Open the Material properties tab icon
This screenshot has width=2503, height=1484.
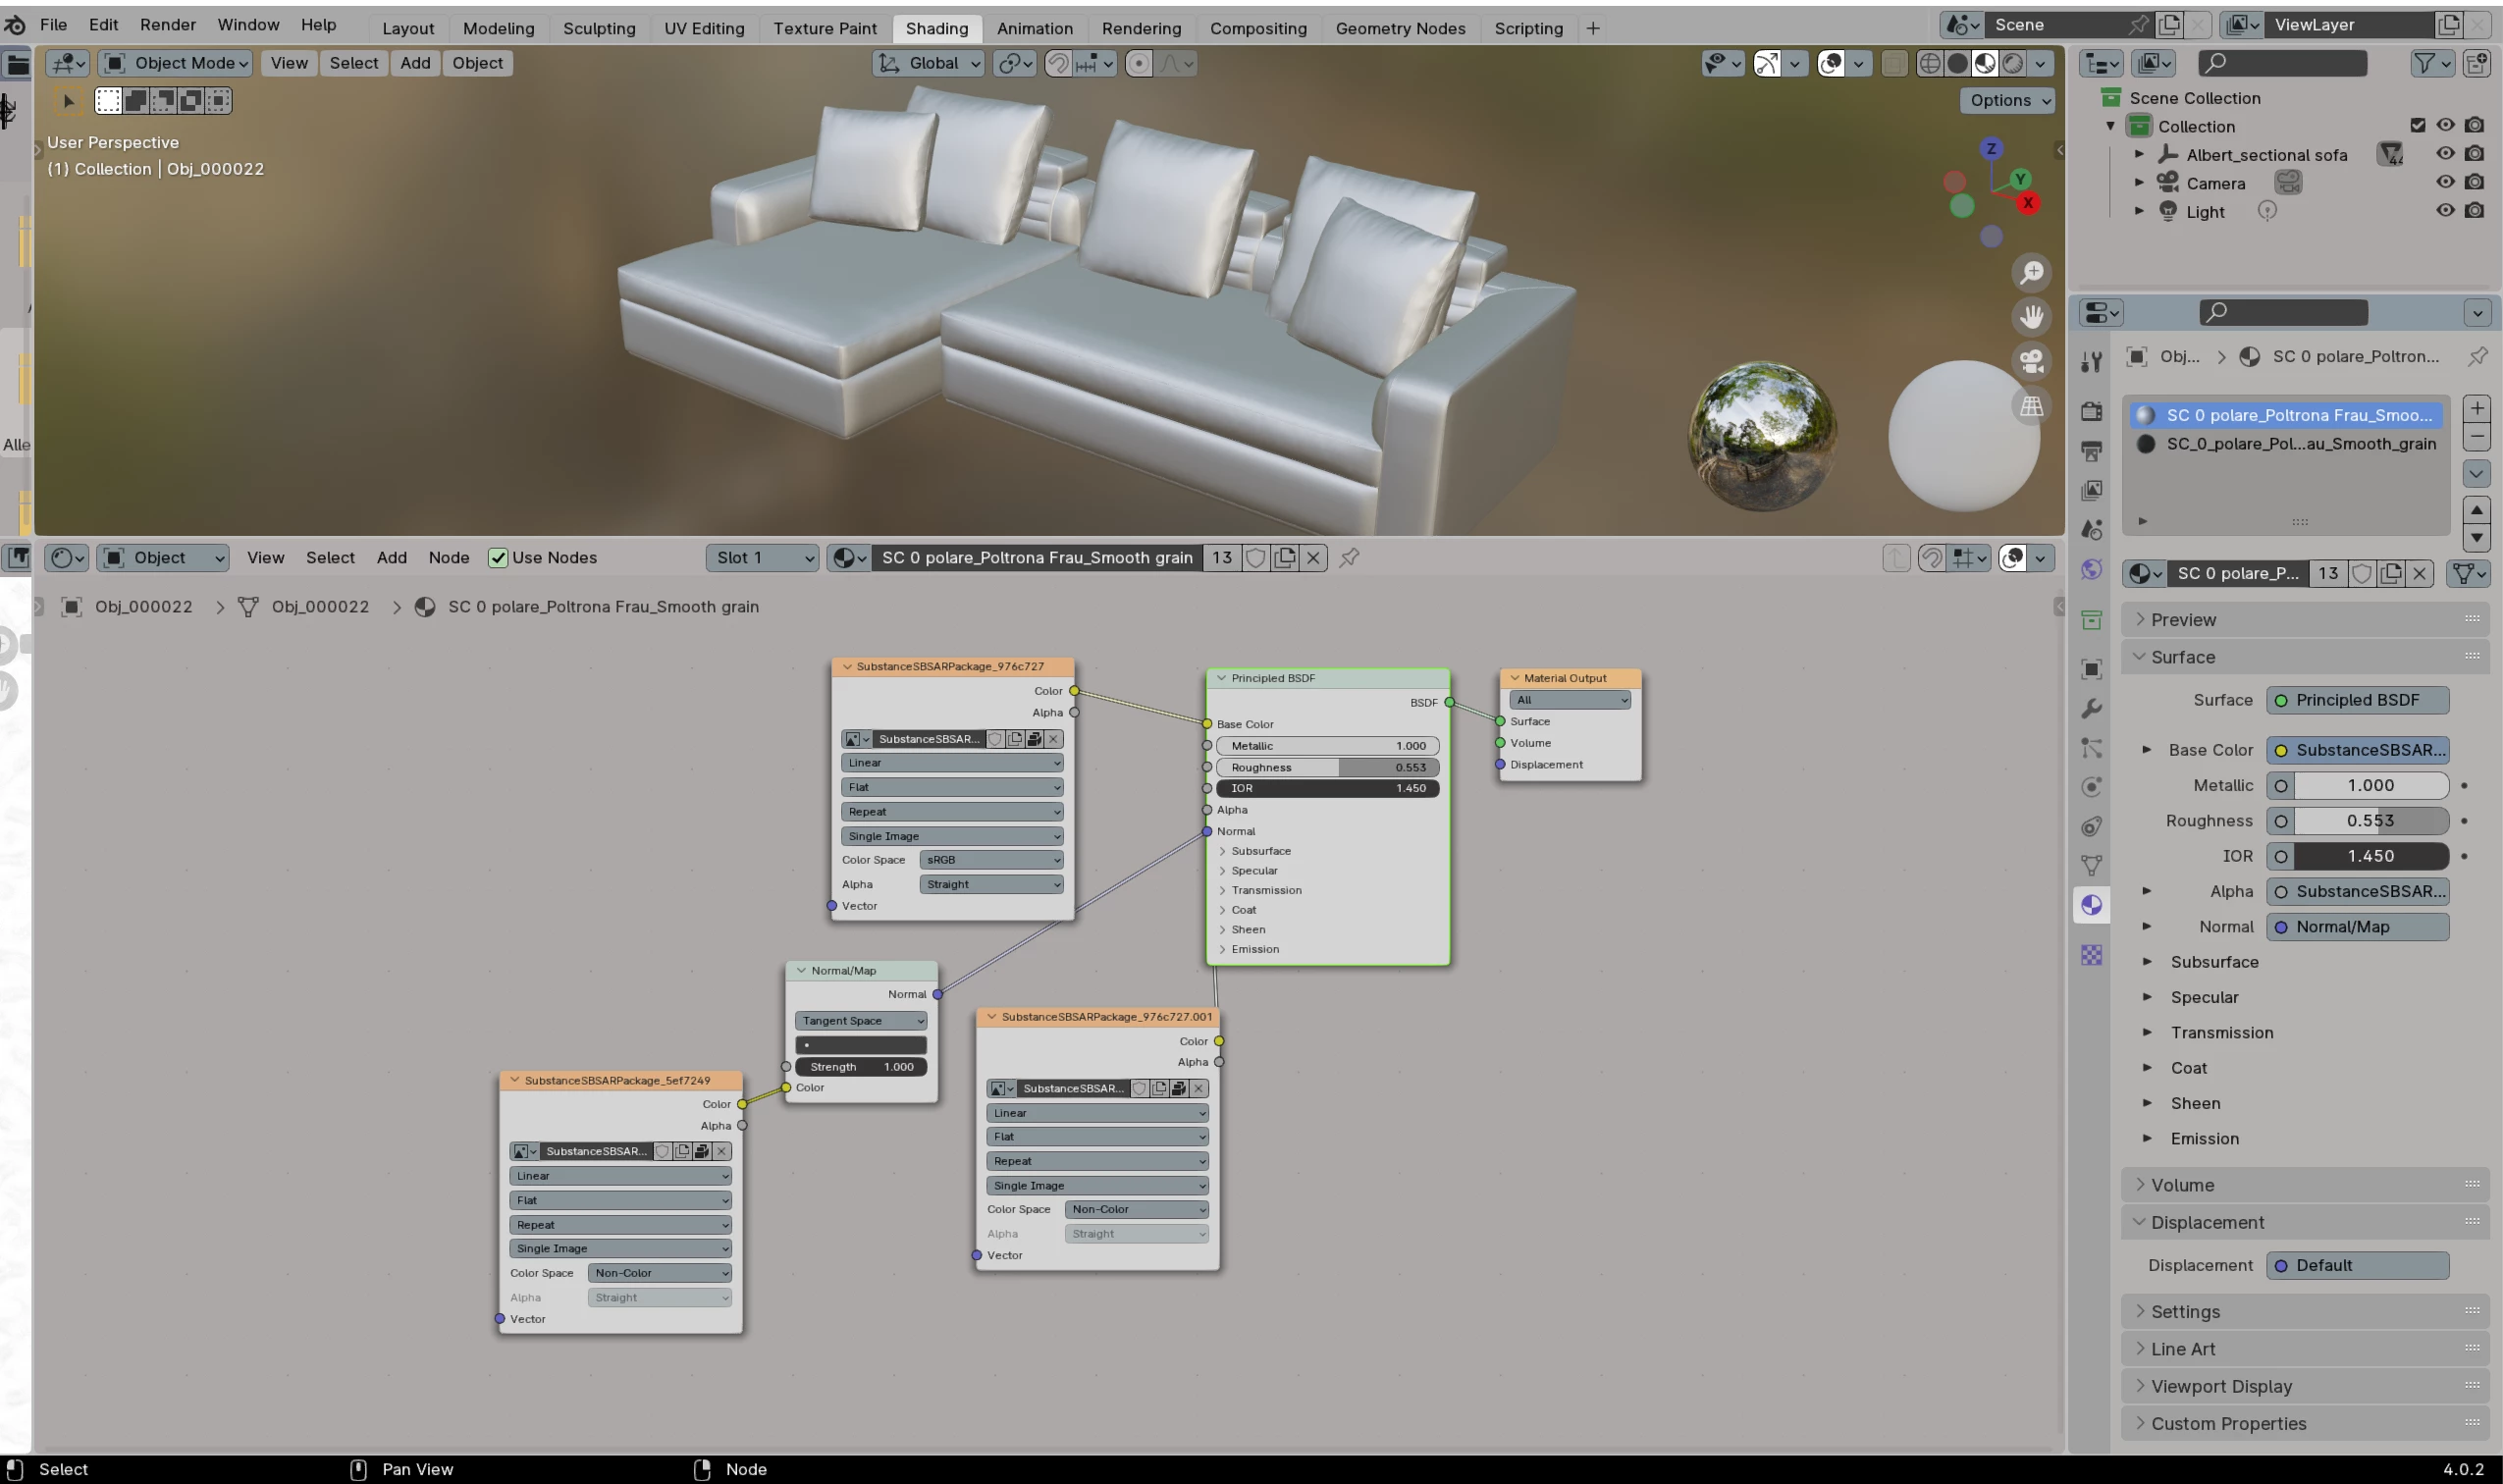click(2091, 906)
